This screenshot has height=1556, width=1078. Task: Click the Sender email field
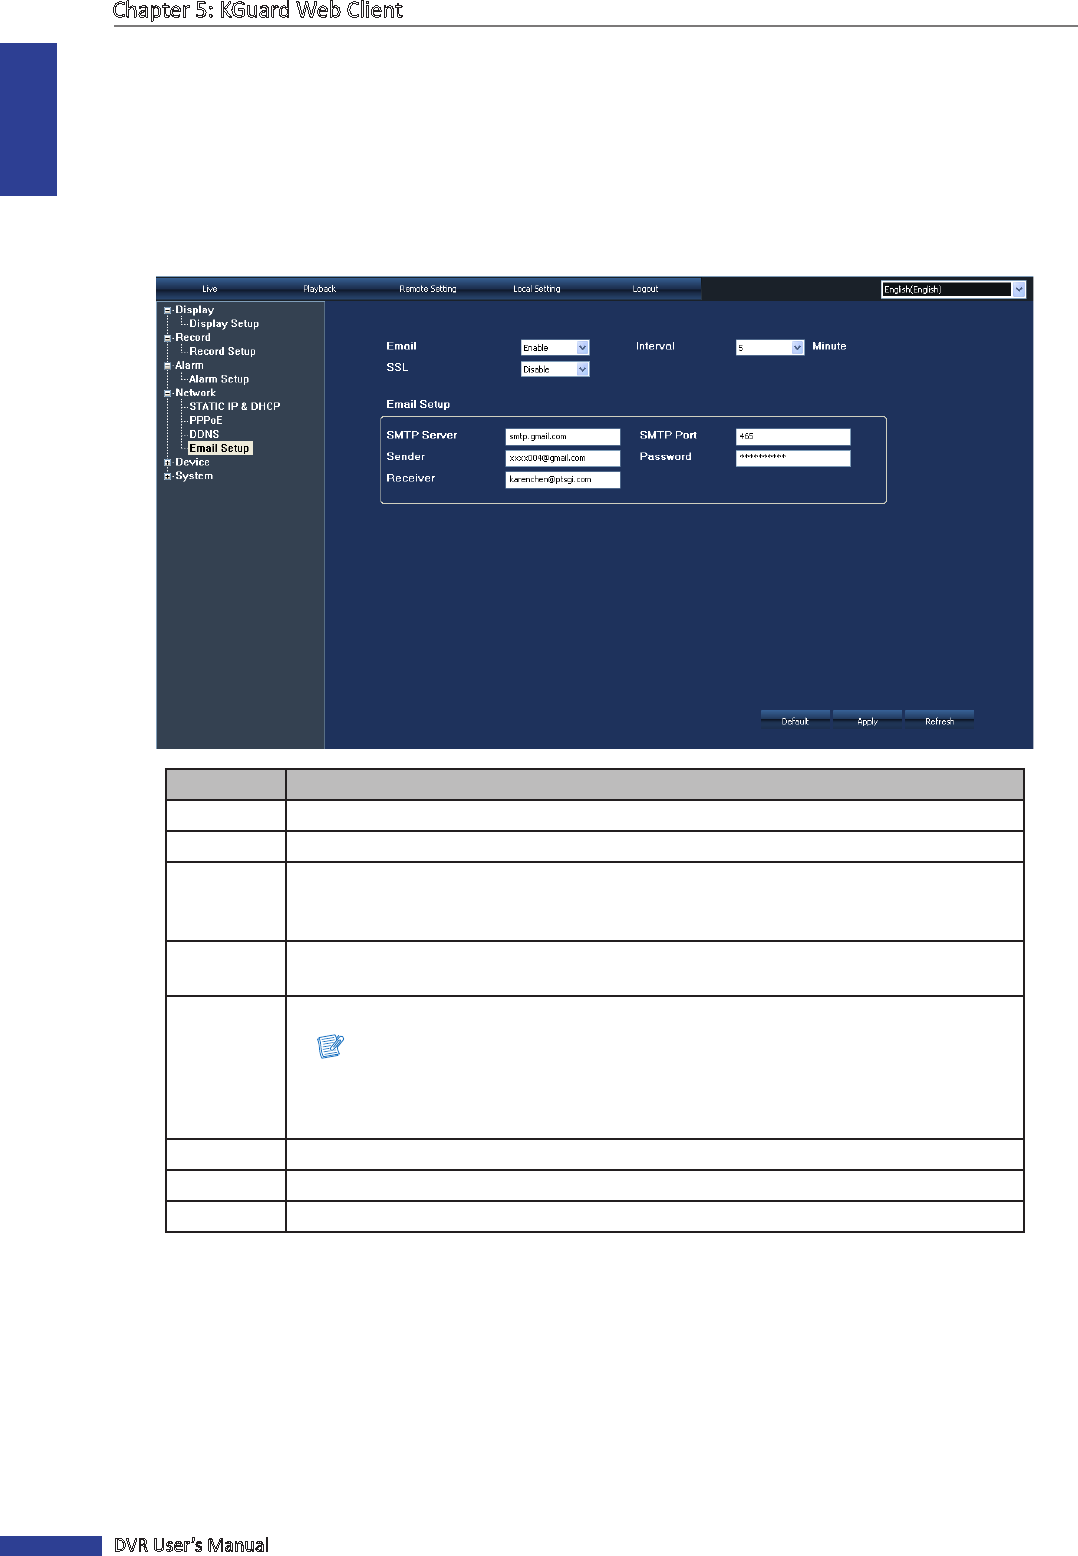pyautogui.click(x=563, y=458)
